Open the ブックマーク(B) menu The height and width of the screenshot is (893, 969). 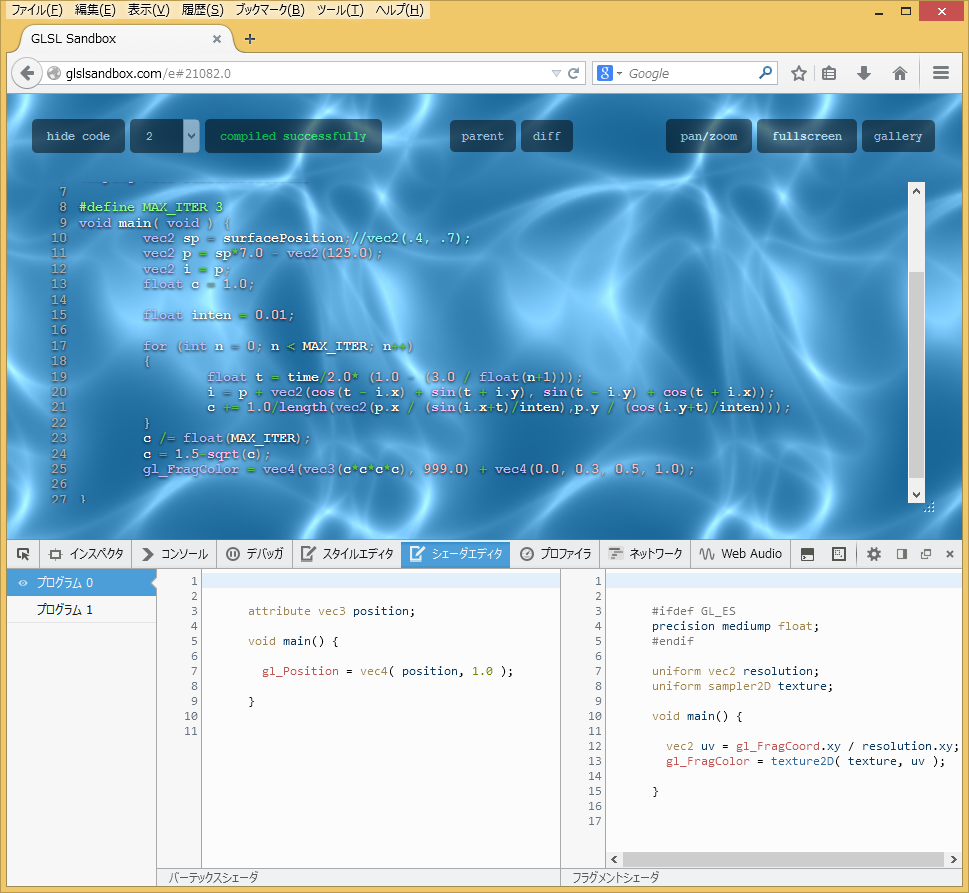[269, 10]
